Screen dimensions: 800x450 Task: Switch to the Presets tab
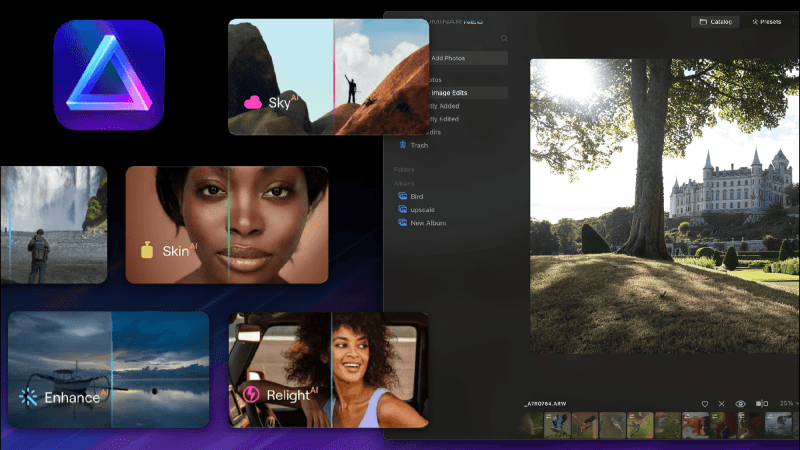tap(768, 21)
